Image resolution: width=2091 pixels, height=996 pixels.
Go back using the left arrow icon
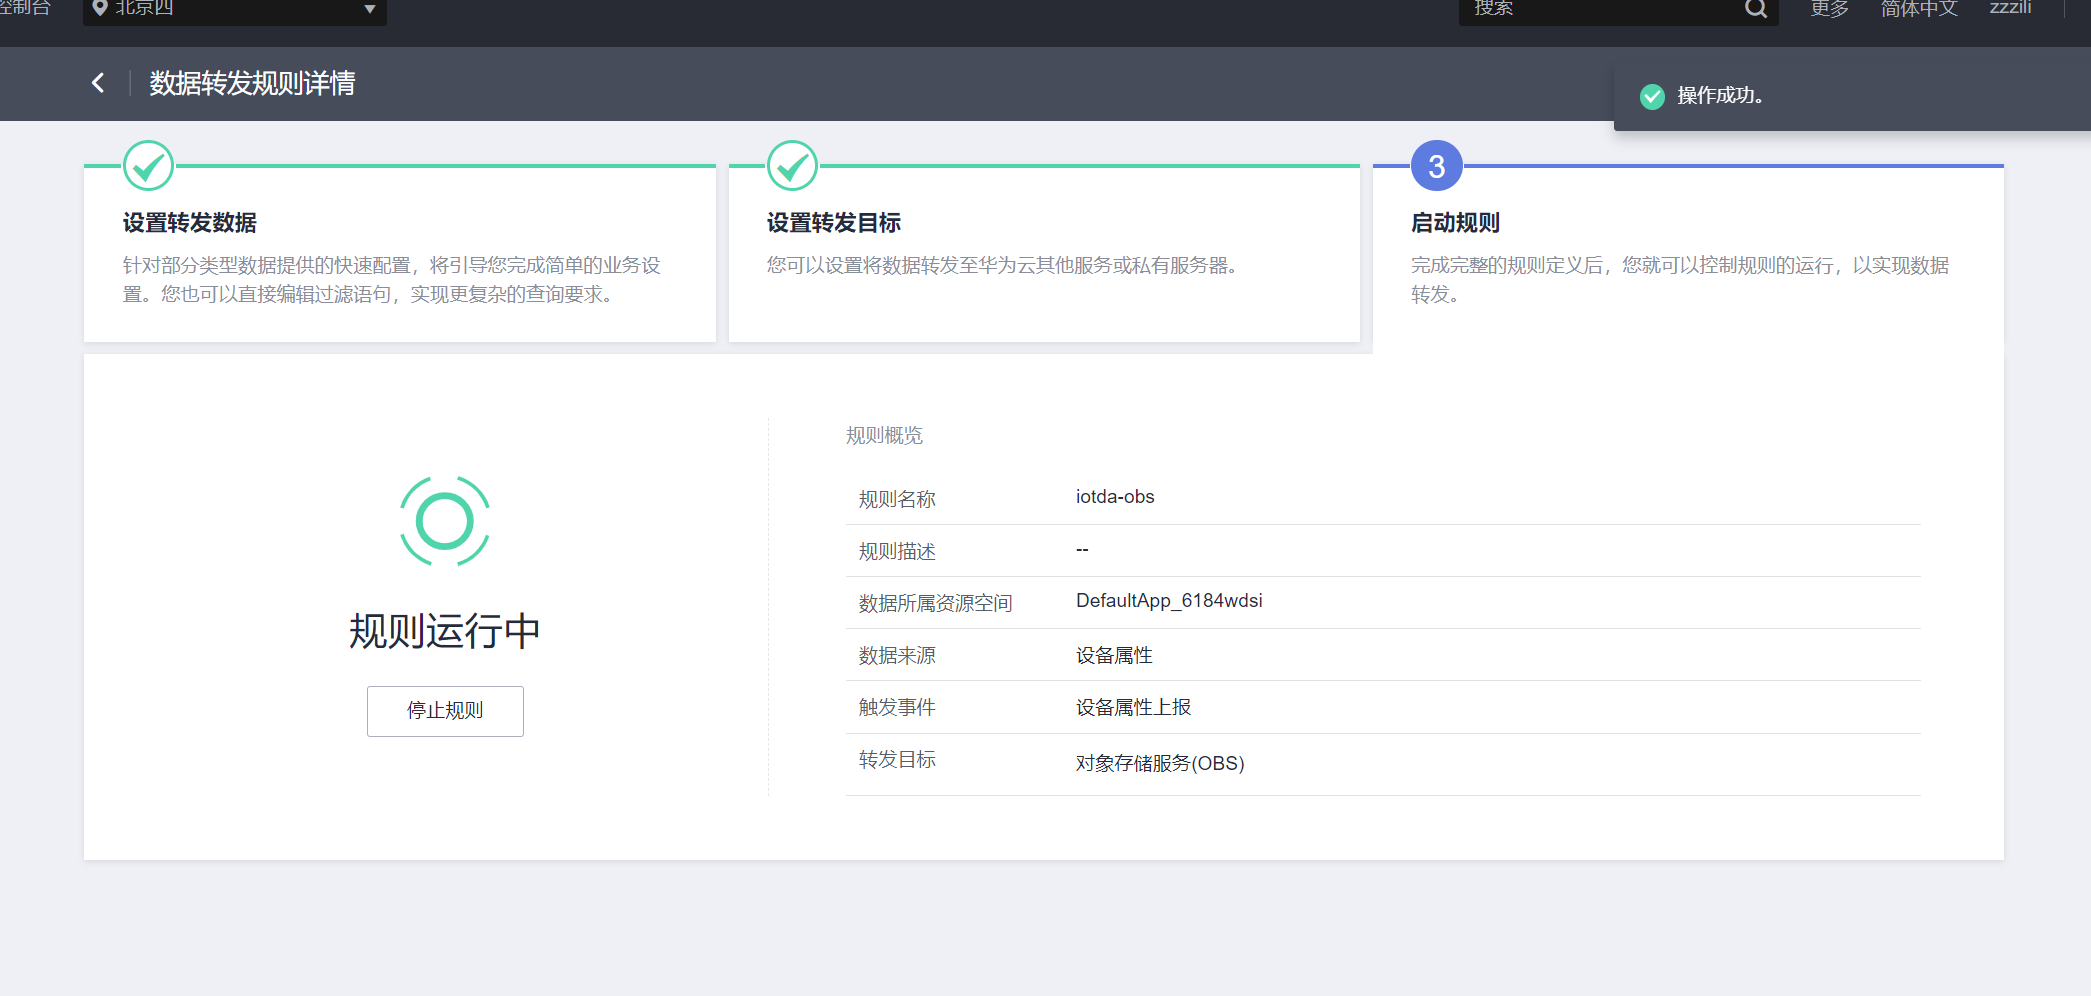[98, 83]
